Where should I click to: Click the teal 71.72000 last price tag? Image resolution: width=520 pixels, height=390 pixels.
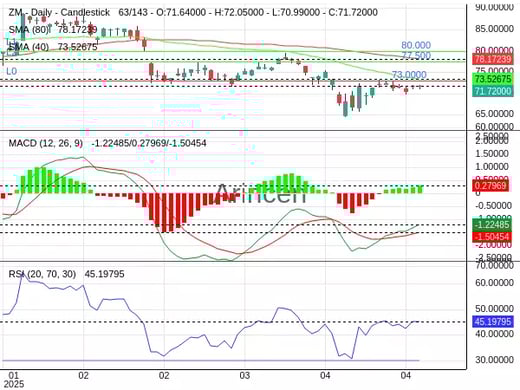(493, 91)
